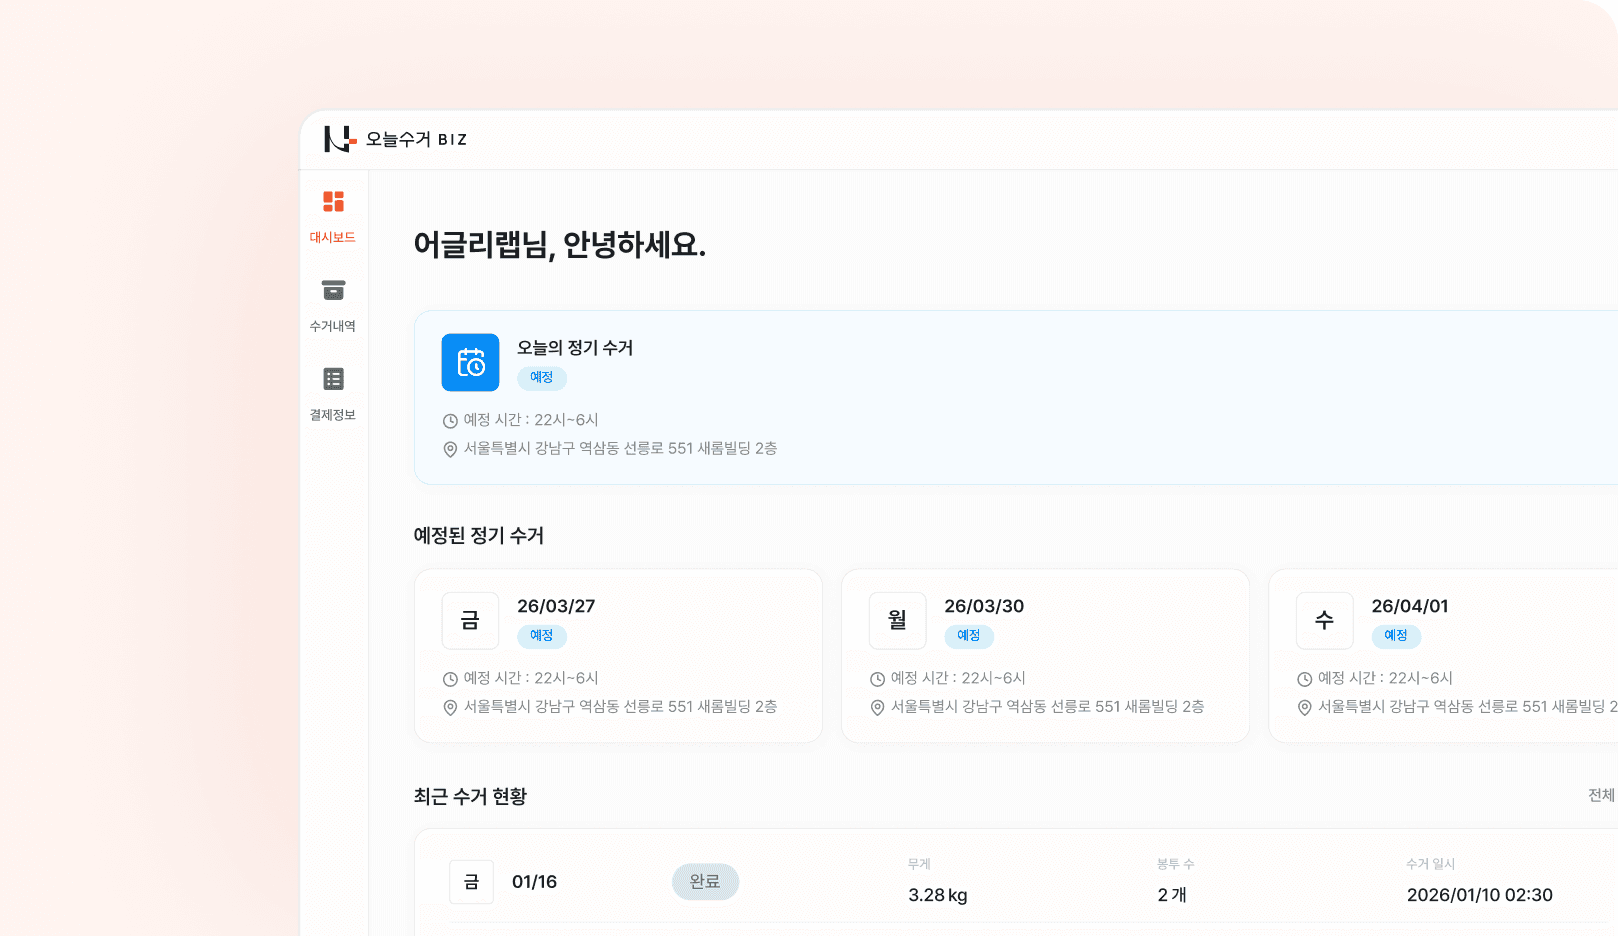
Task: Click the 금 day badge in 01/16 row
Action: 471,882
